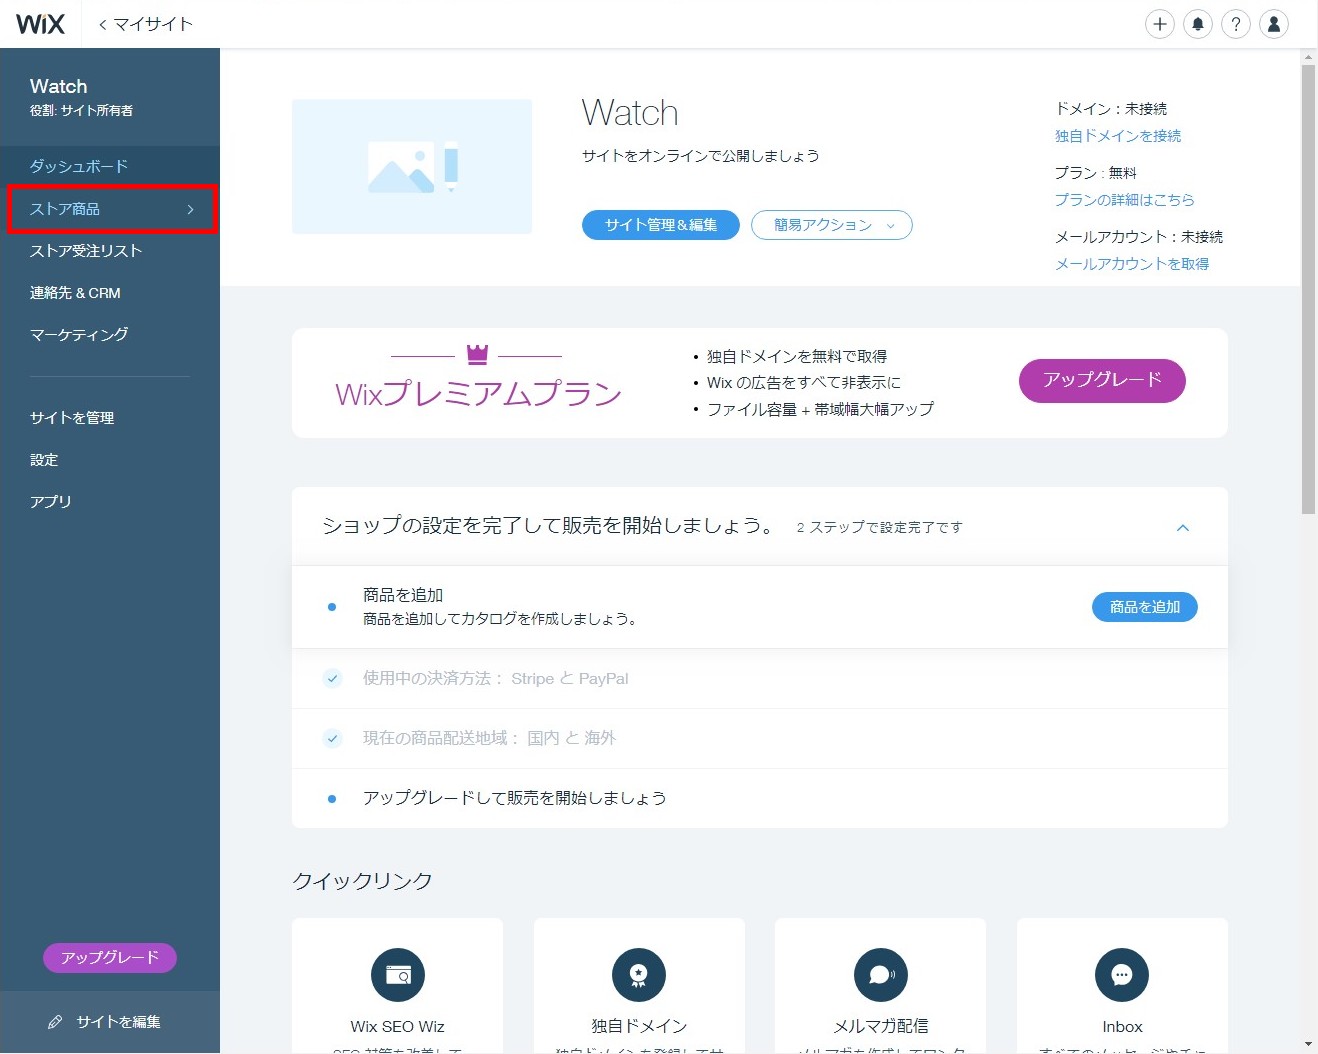Click the checkmark beside 使用中の決済方法
Screen dimensions: 1318x1054
pos(333,679)
